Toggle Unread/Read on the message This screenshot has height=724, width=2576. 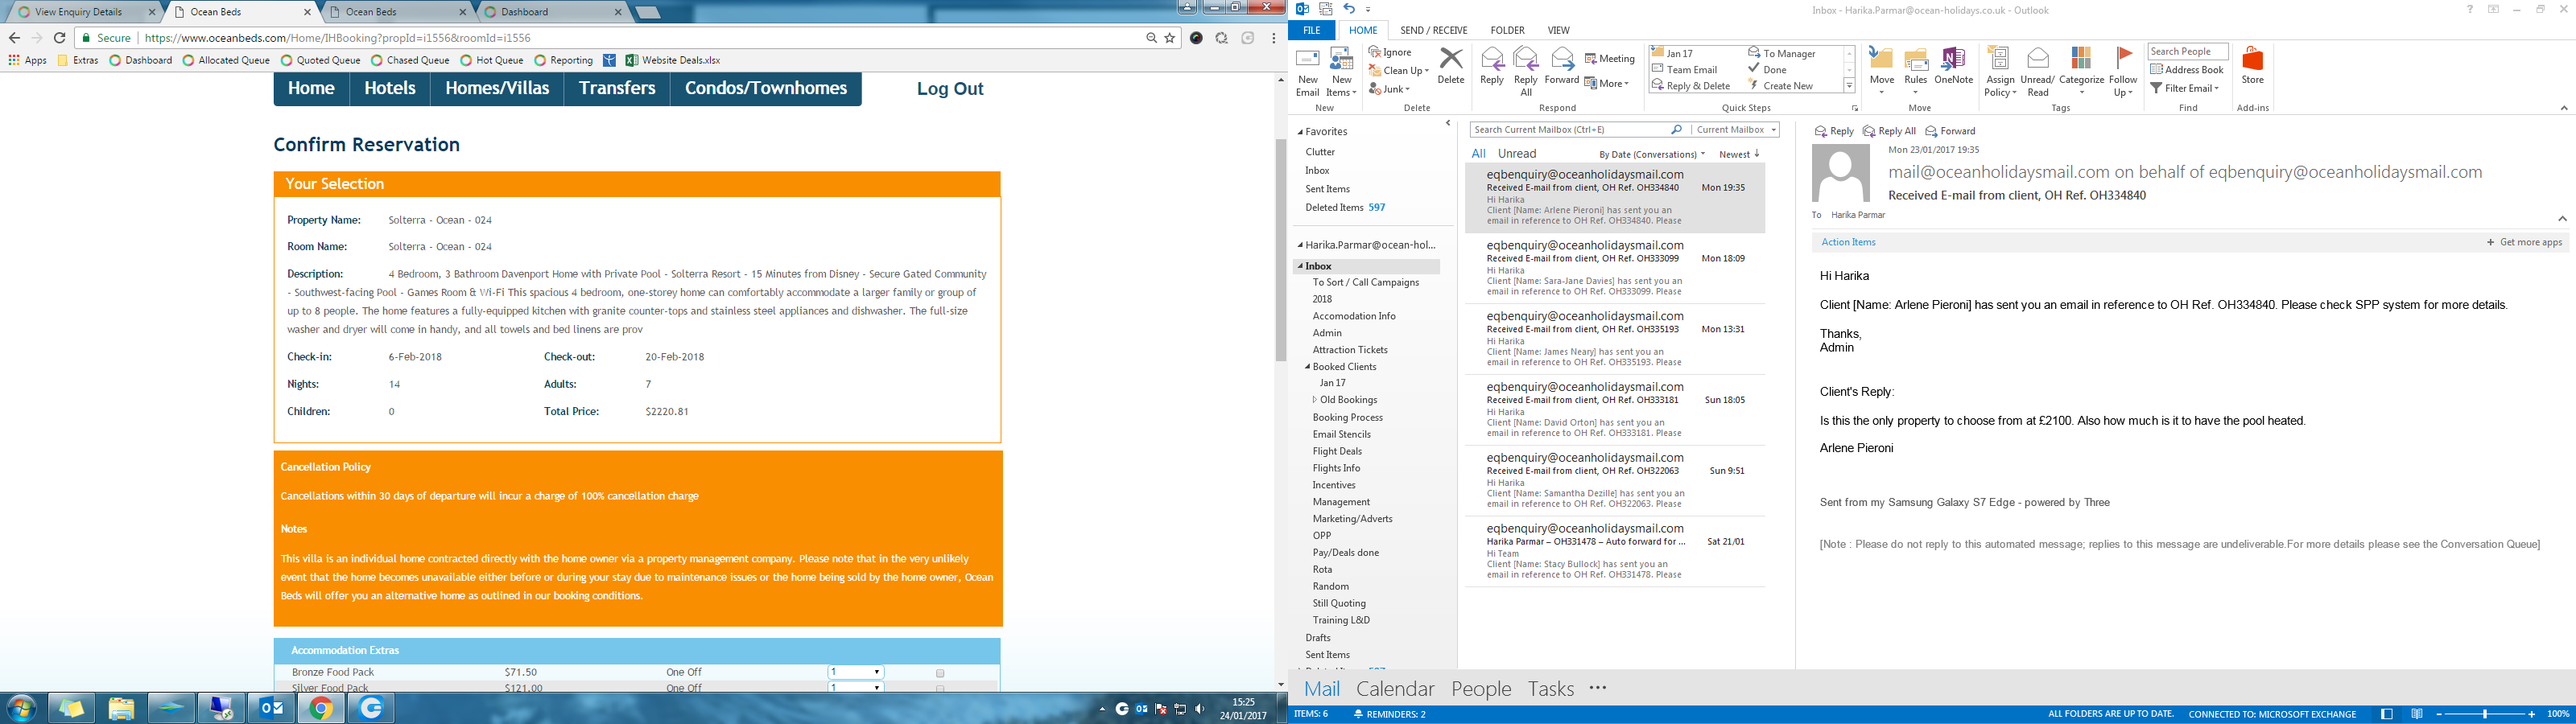(x=2037, y=72)
